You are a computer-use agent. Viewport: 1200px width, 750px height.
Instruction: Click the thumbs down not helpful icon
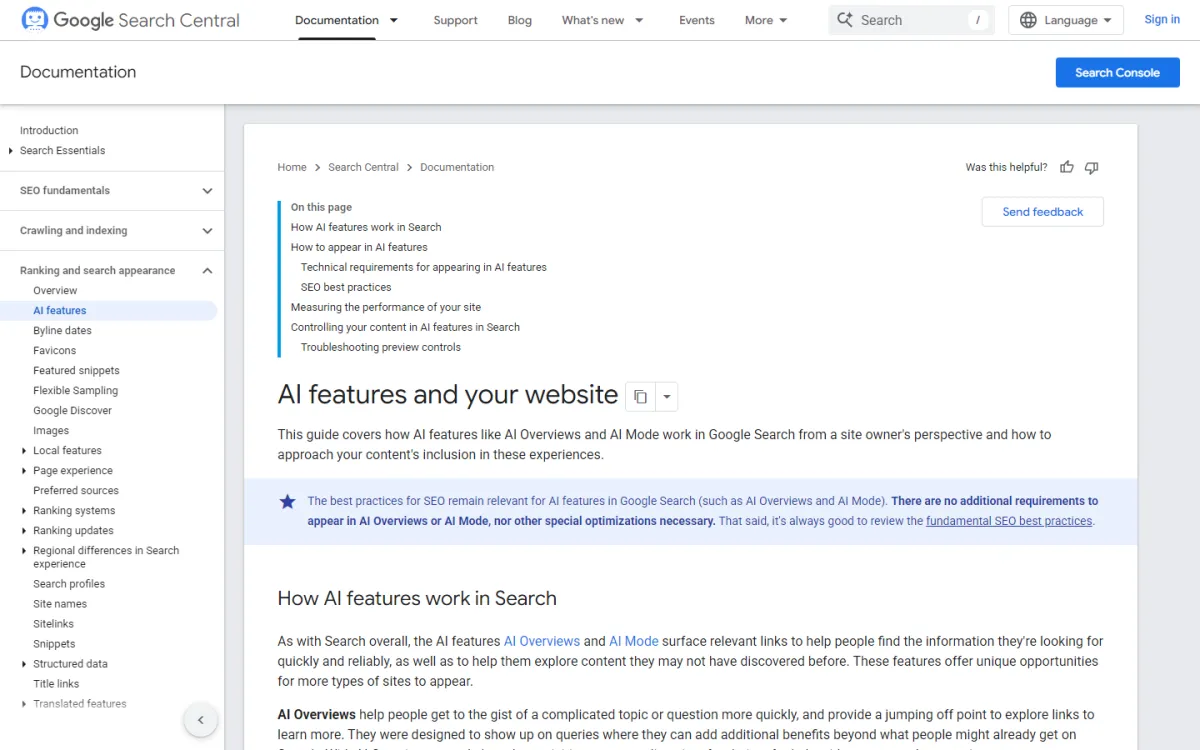coord(1092,167)
